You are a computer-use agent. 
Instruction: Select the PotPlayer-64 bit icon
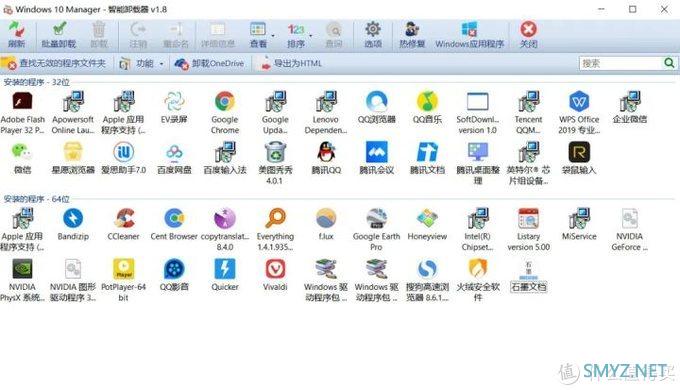124,269
